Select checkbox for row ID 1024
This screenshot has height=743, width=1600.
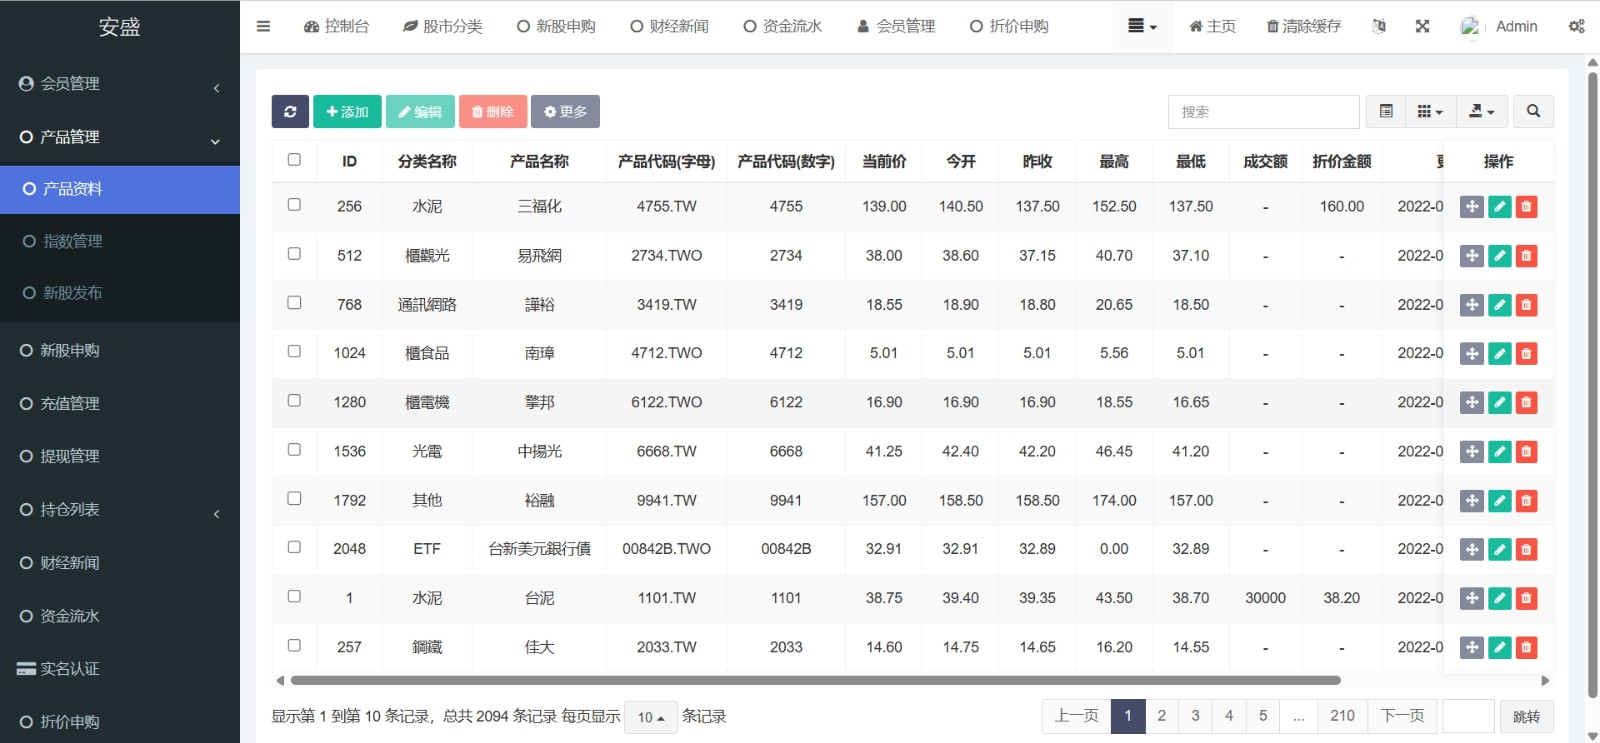pyautogui.click(x=294, y=352)
